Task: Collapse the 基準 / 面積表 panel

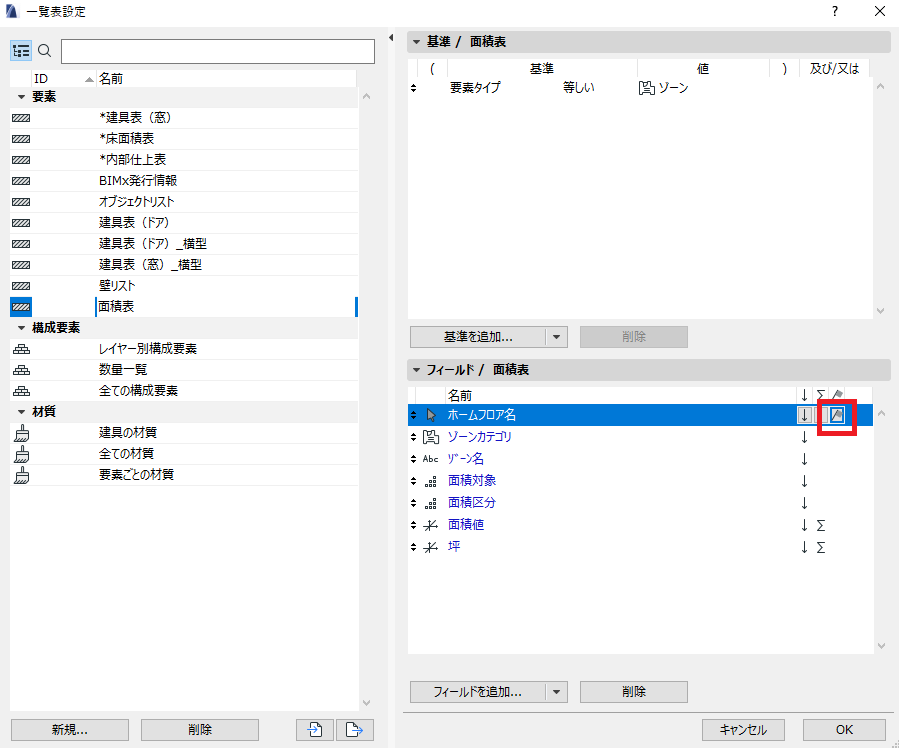Action: tap(416, 42)
